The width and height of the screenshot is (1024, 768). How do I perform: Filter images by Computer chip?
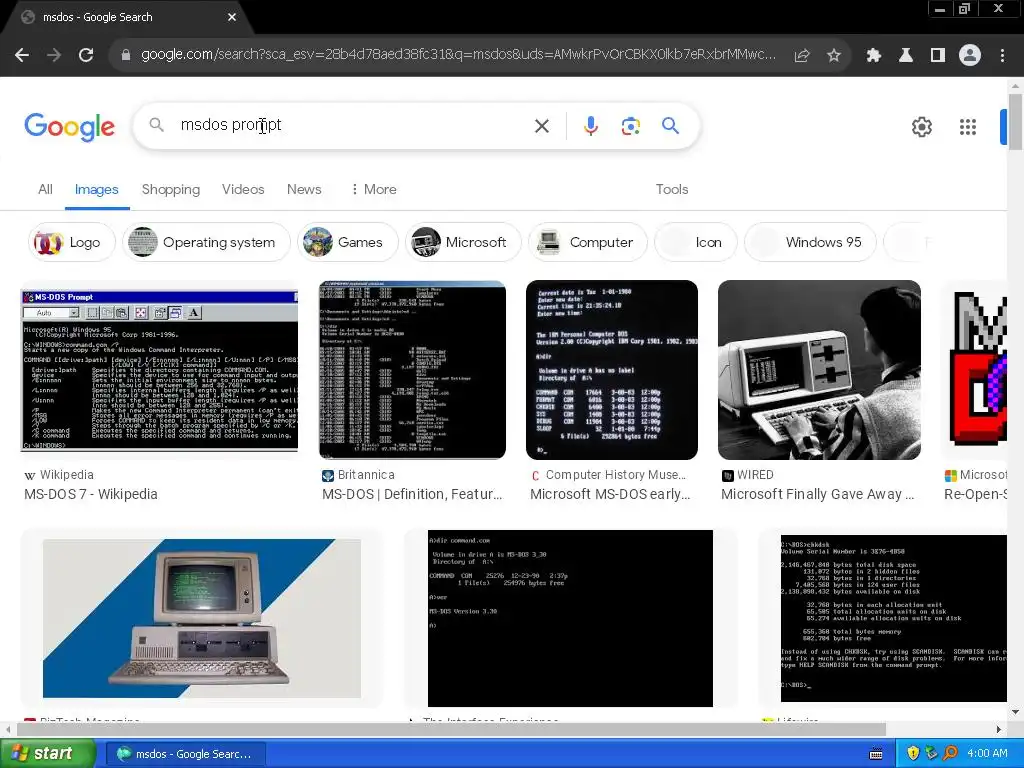point(588,242)
